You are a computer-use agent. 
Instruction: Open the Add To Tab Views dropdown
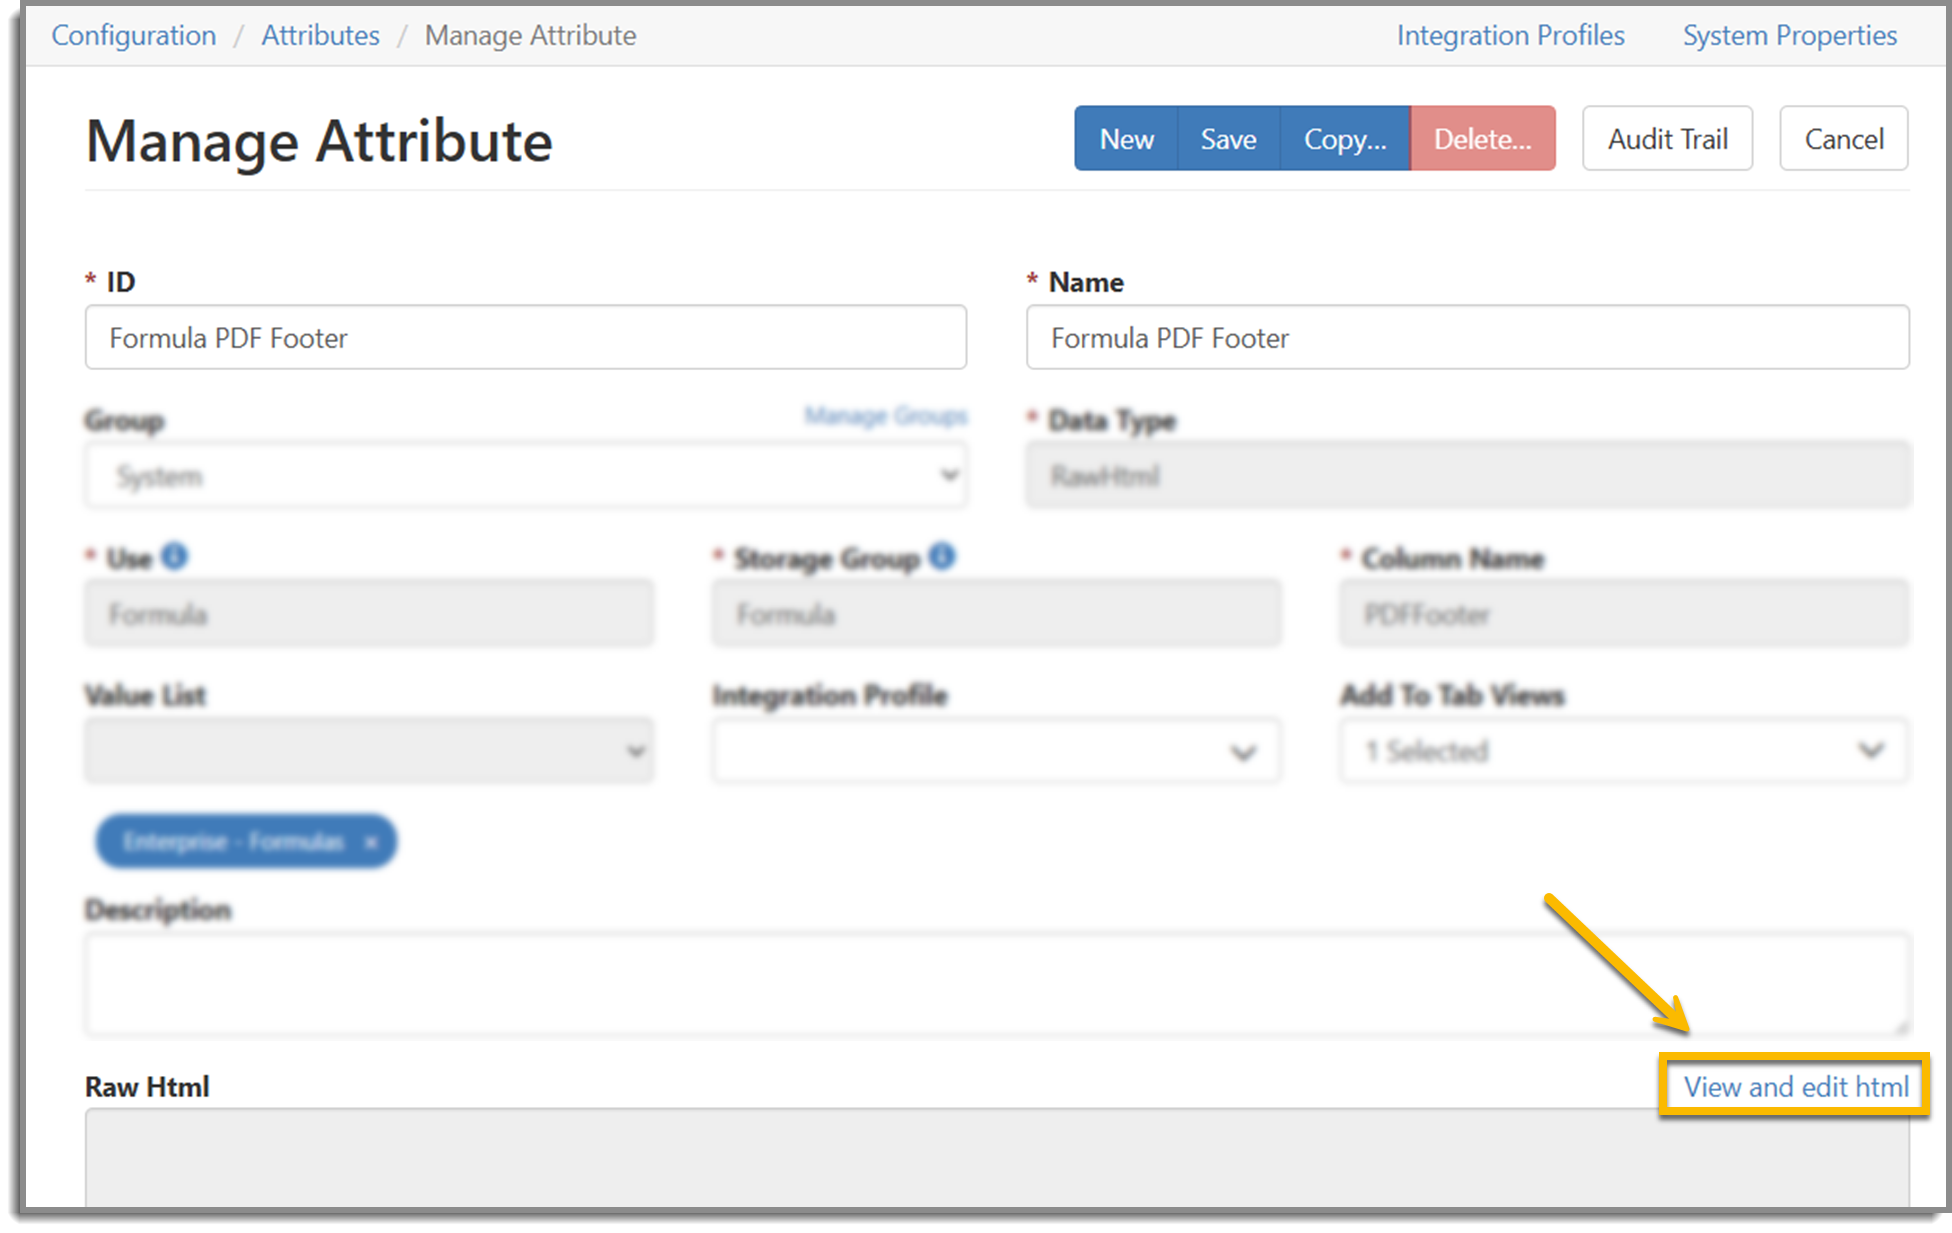point(1623,751)
